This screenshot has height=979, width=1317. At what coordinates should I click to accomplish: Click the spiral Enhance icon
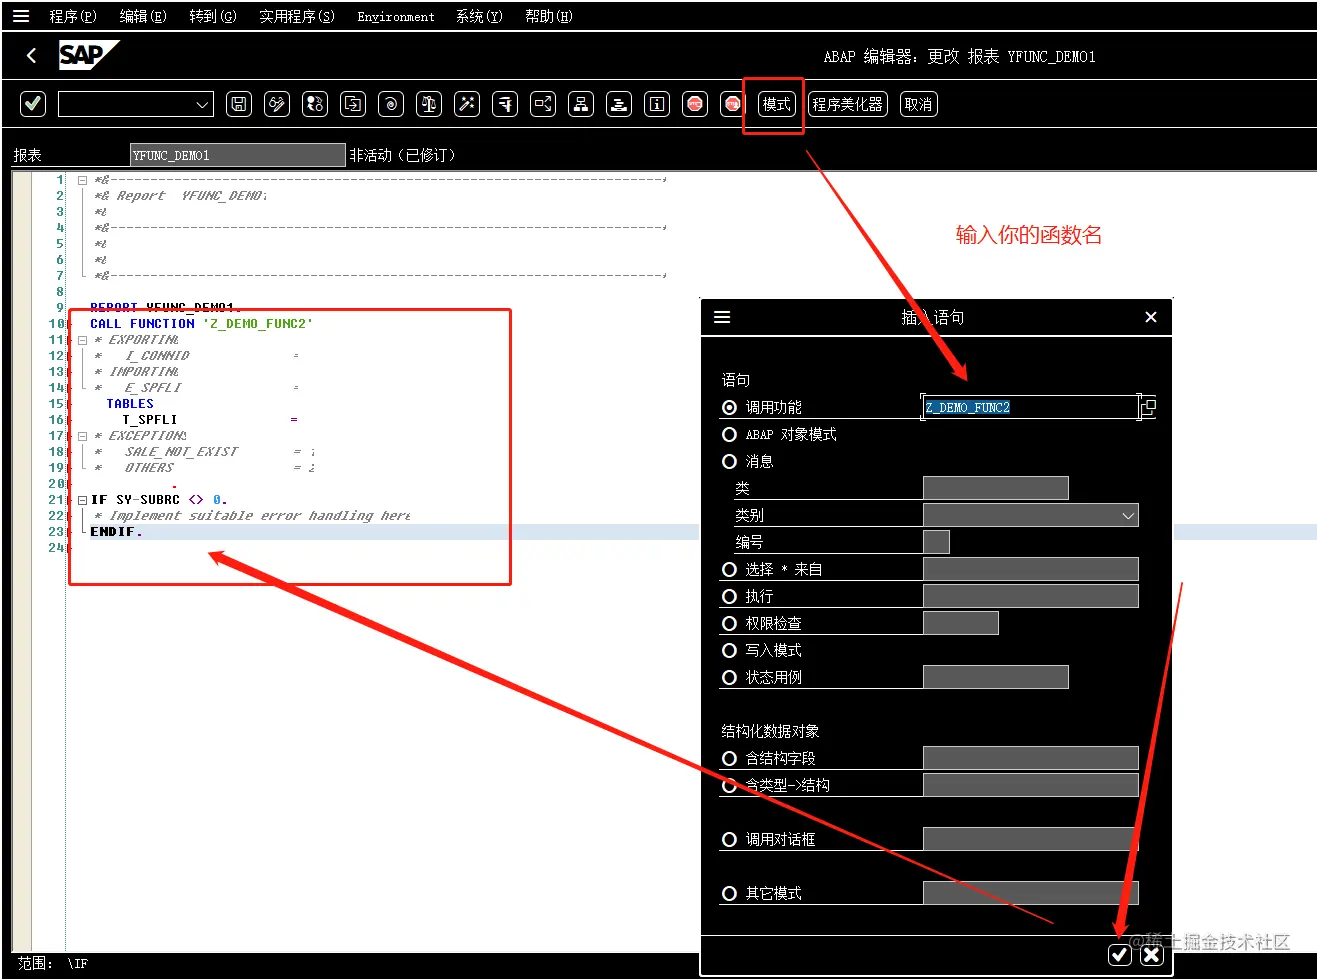pyautogui.click(x=391, y=104)
